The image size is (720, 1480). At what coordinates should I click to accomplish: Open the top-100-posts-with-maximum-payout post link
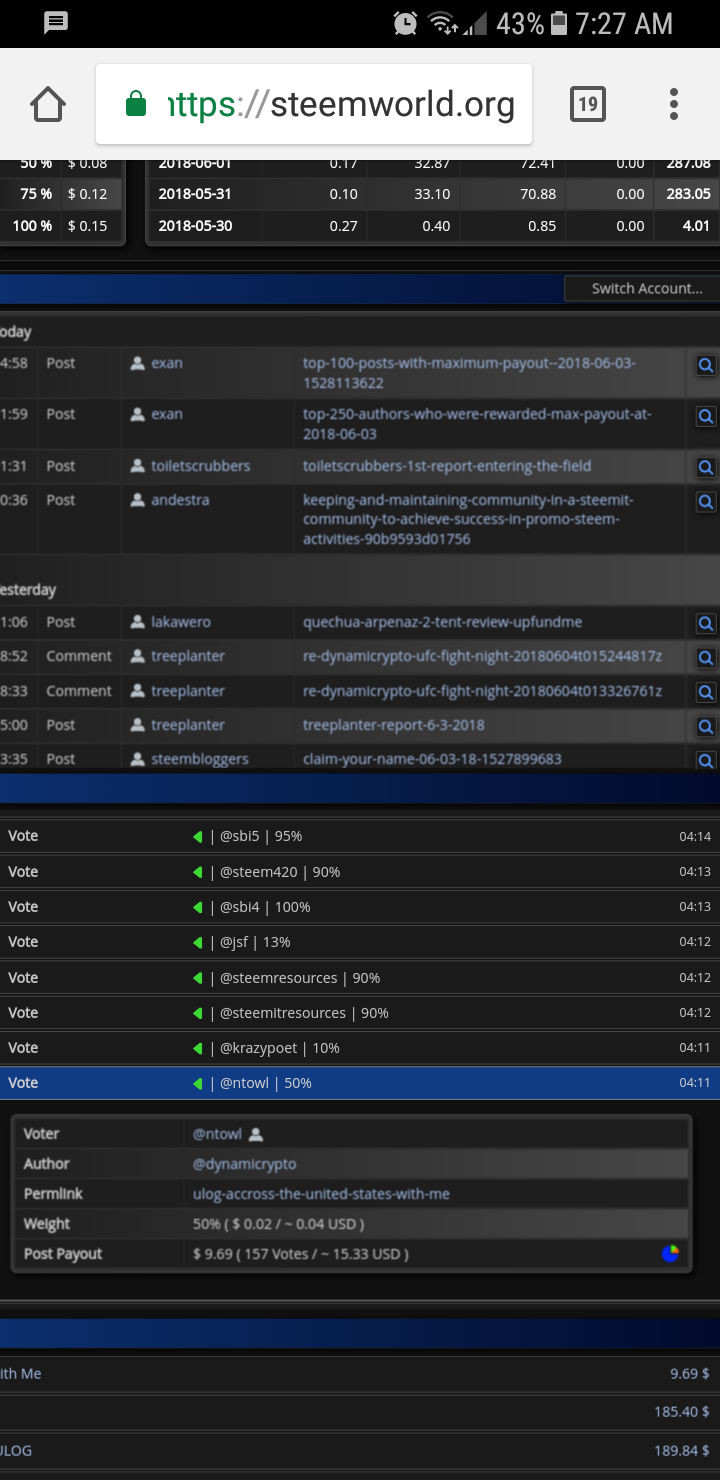pos(470,373)
